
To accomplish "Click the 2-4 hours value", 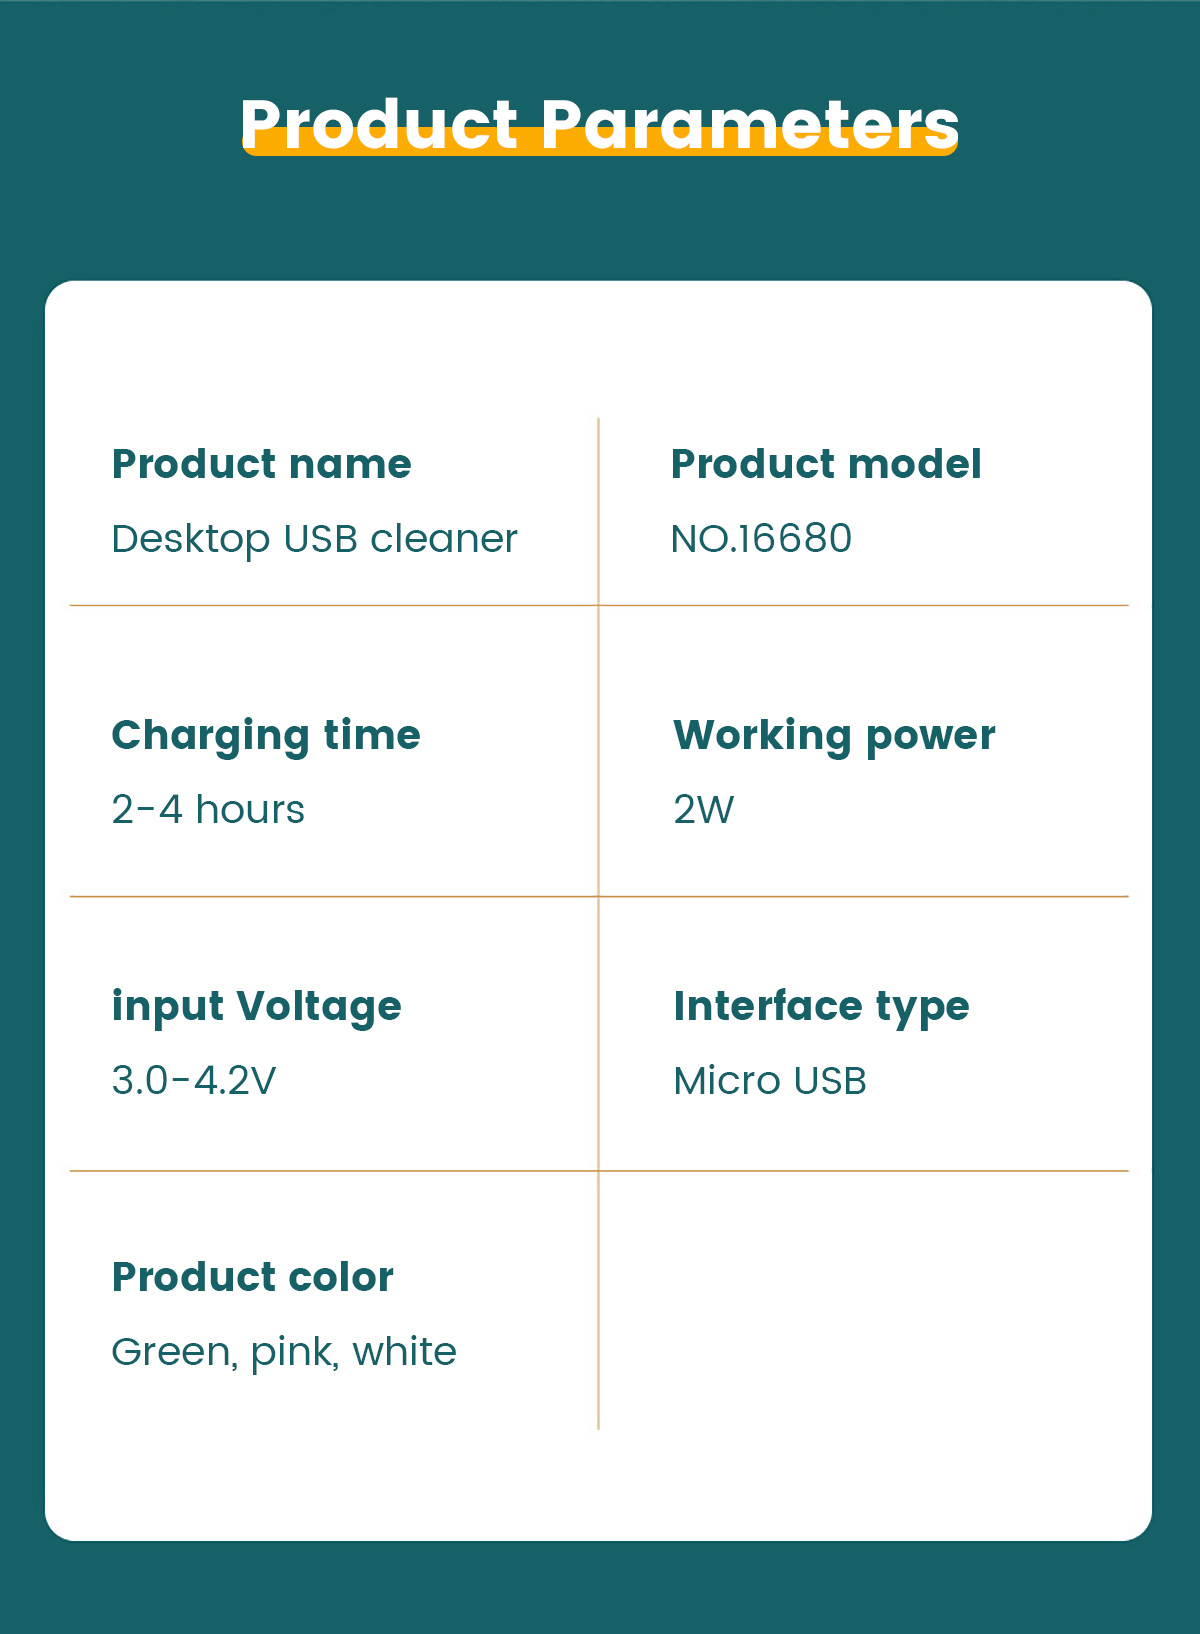I will (x=208, y=809).
